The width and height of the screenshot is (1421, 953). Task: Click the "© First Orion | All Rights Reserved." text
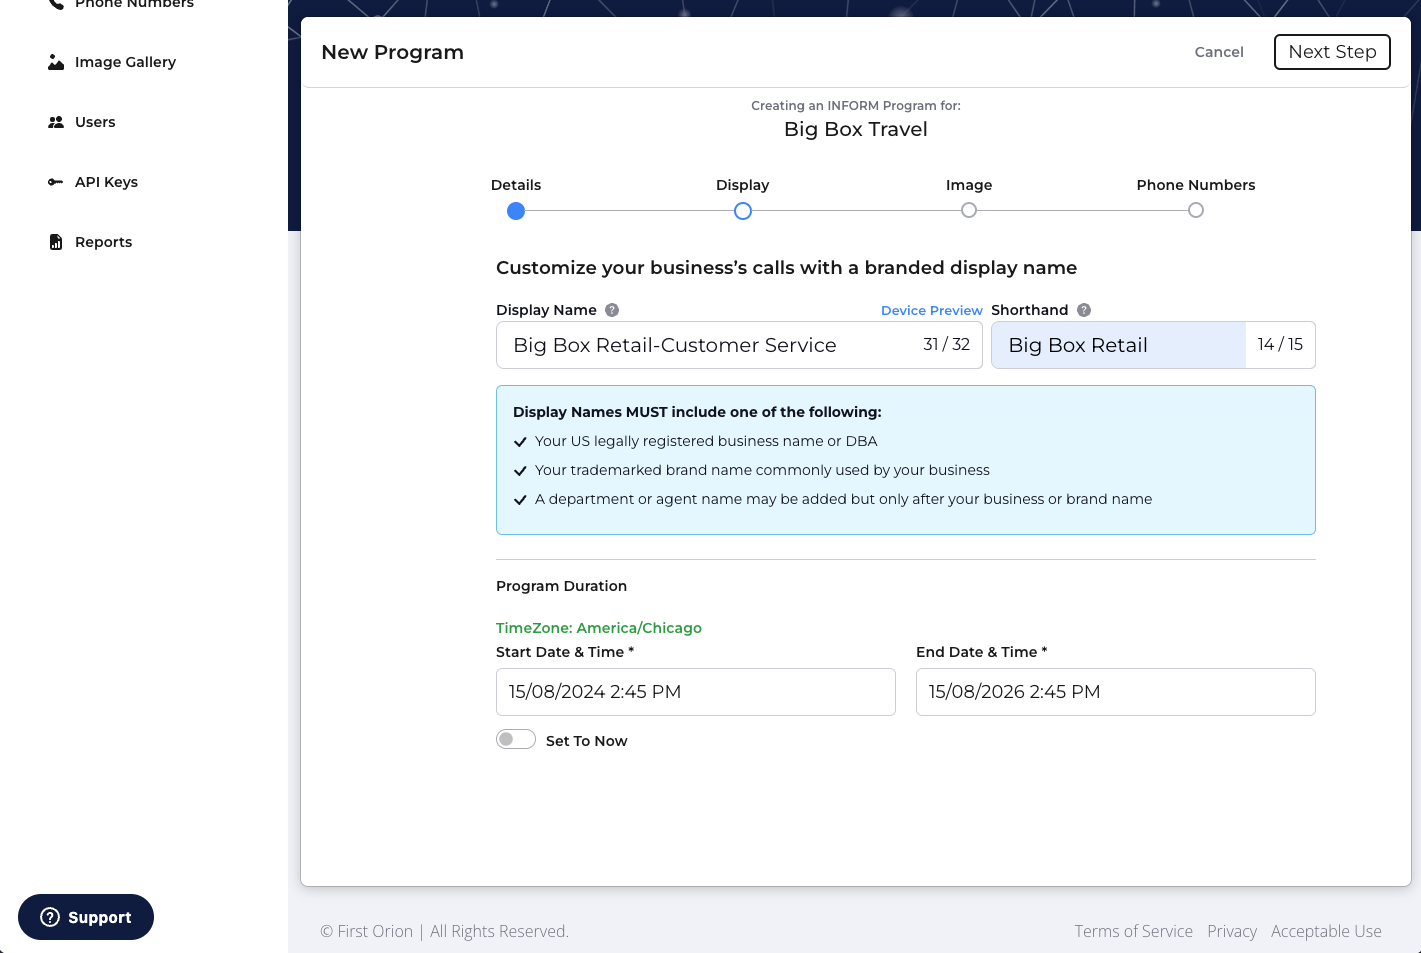444,931
